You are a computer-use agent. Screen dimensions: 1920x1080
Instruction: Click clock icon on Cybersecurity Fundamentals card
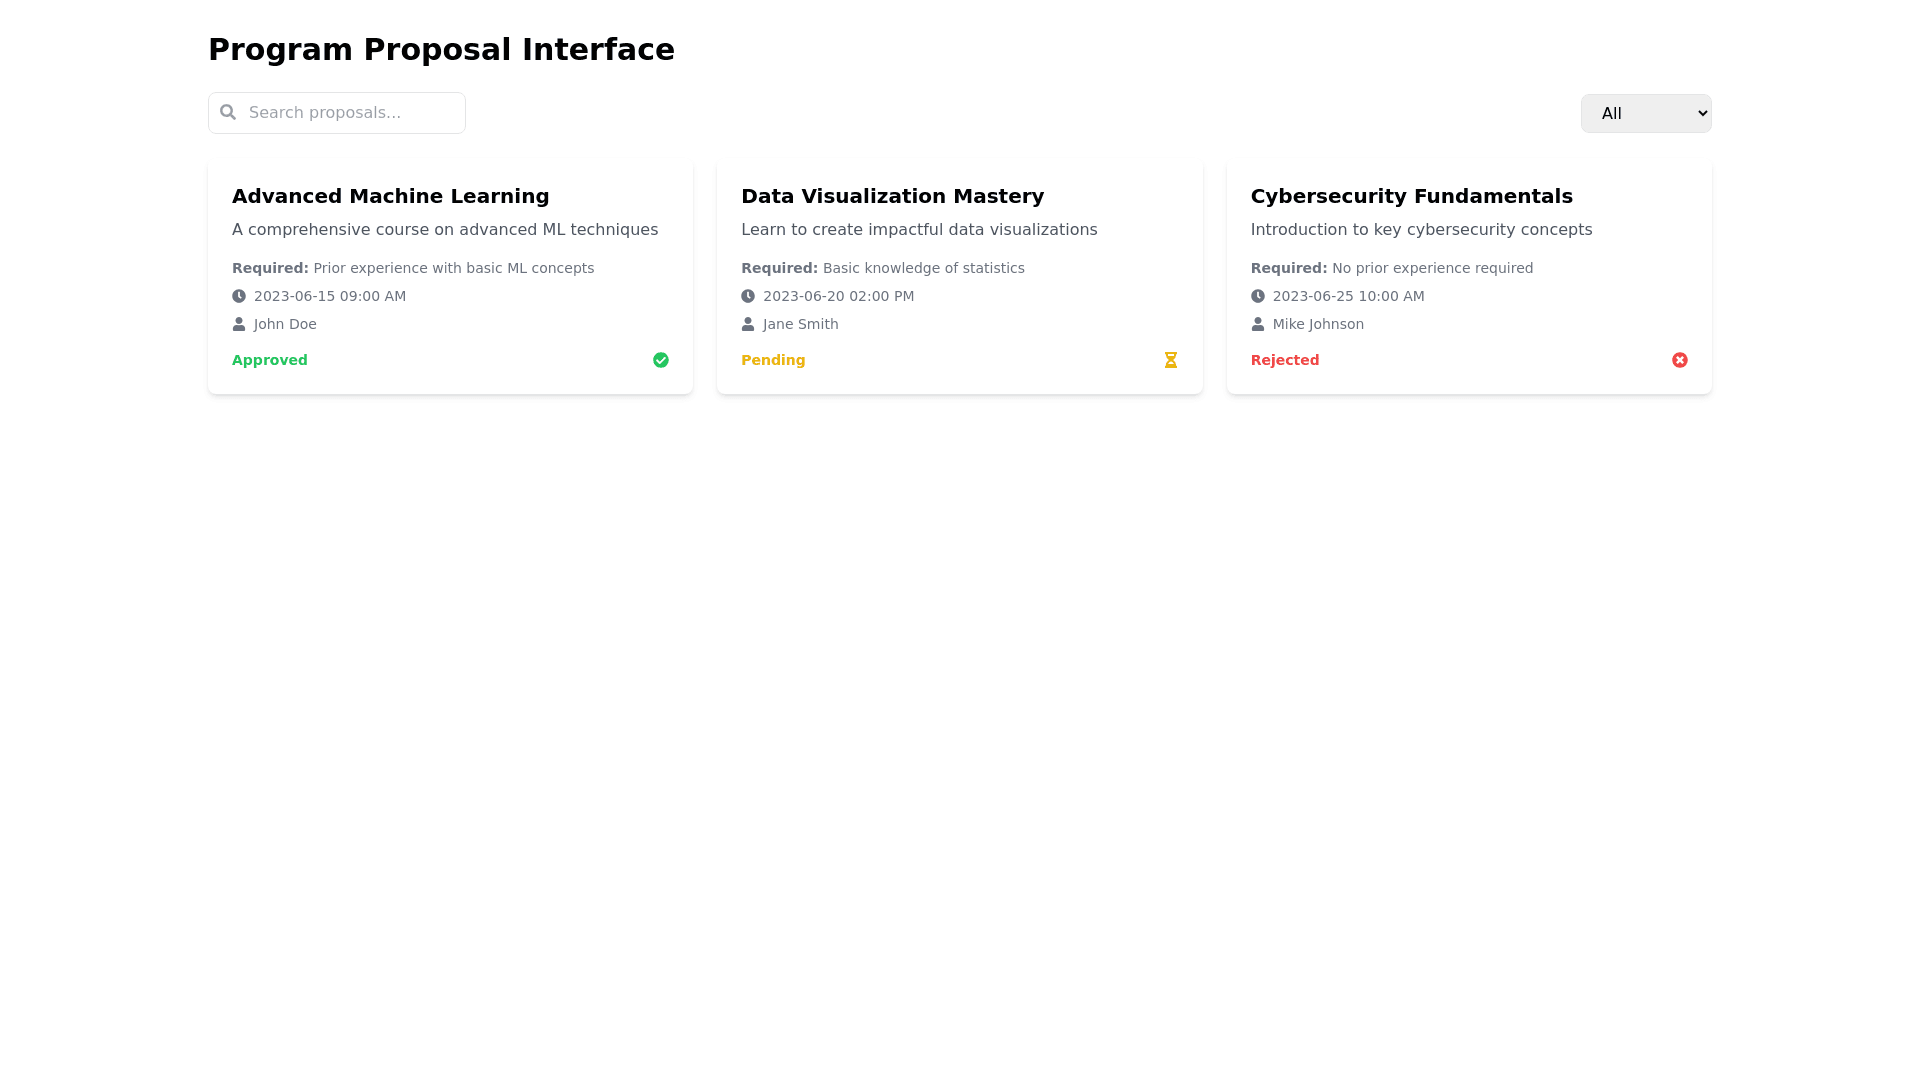[1258, 296]
